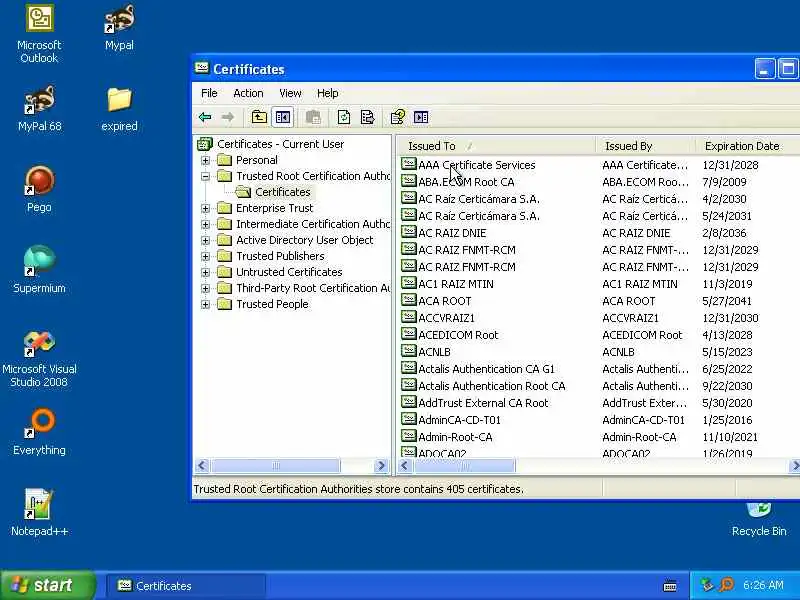Expand the Untrusted Certificates node
This screenshot has width=800, height=600.
click(205, 272)
